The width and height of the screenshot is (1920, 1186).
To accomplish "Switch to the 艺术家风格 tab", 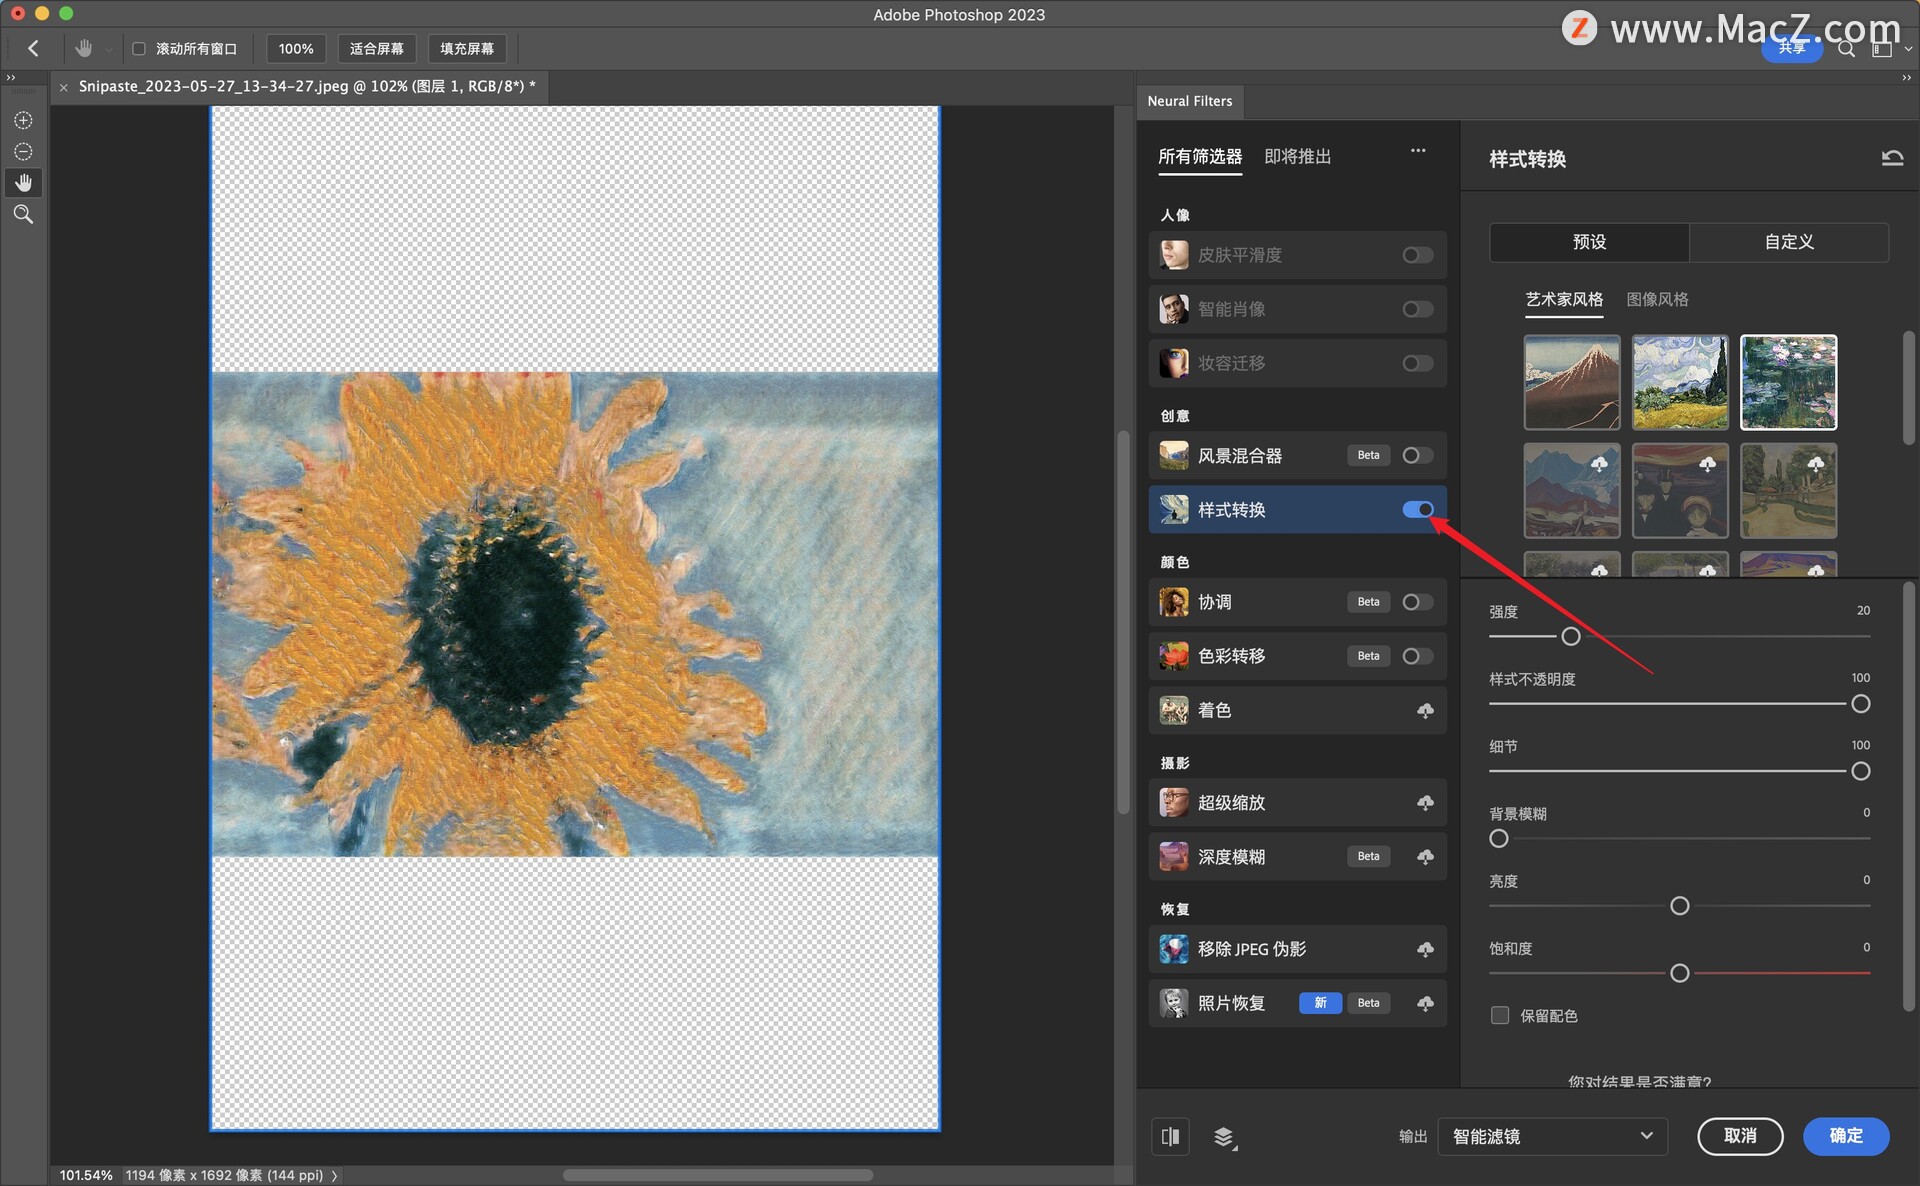I will pos(1564,299).
